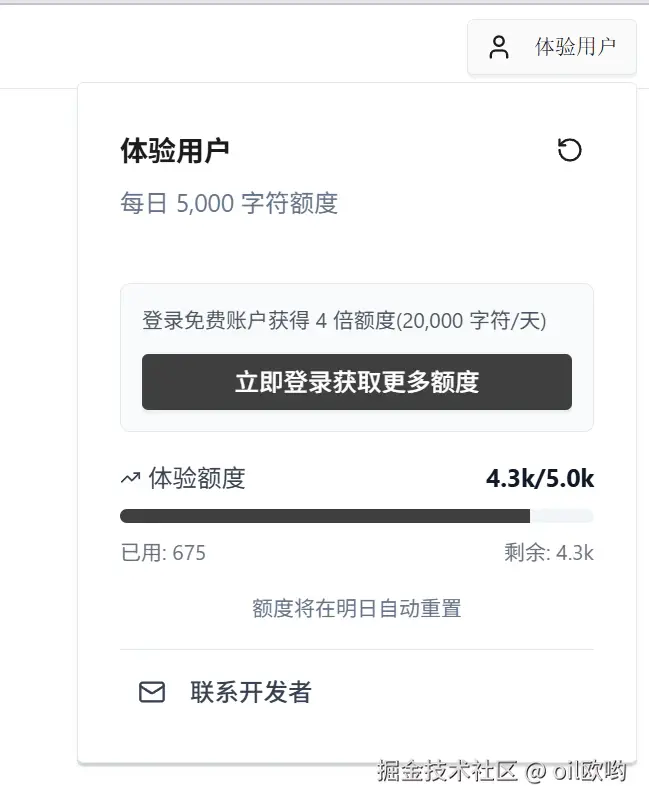Click the 剩余: 4.3k remaining text
This screenshot has height=806, width=649.
pyautogui.click(x=549, y=553)
